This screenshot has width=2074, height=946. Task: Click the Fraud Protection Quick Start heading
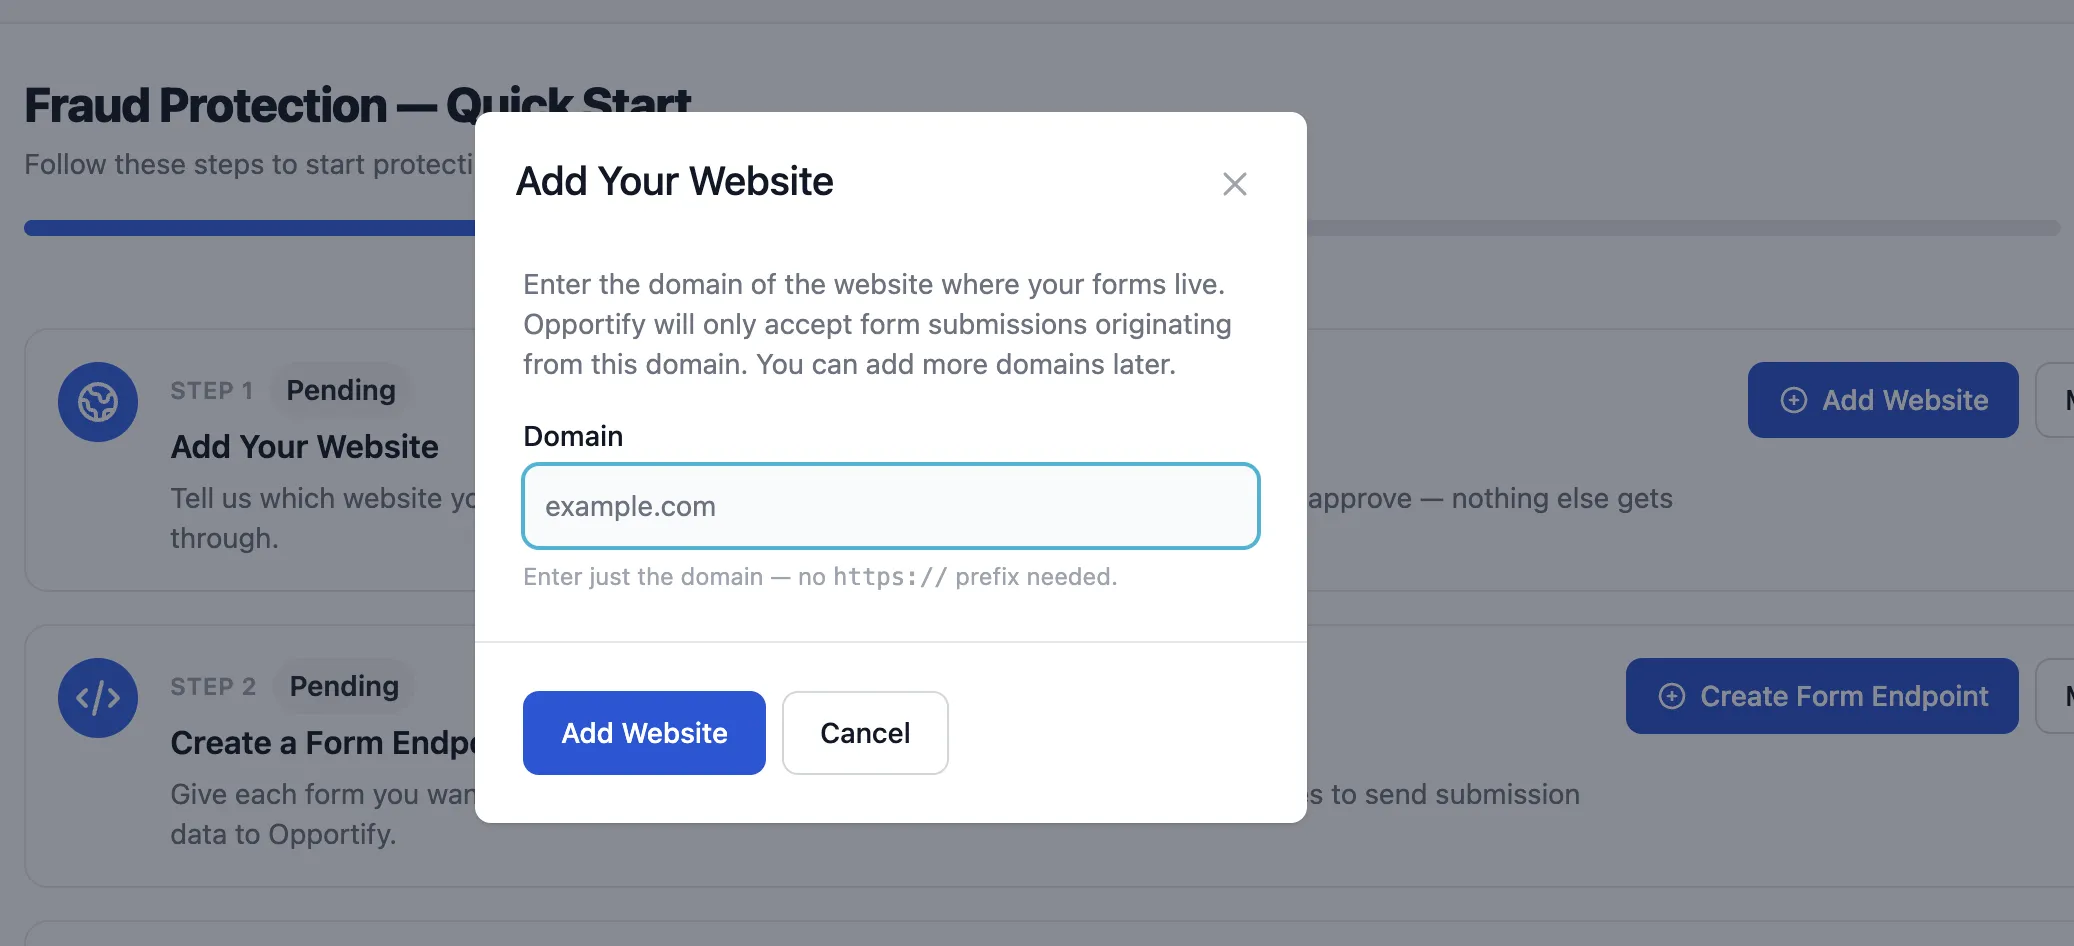pos(358,104)
